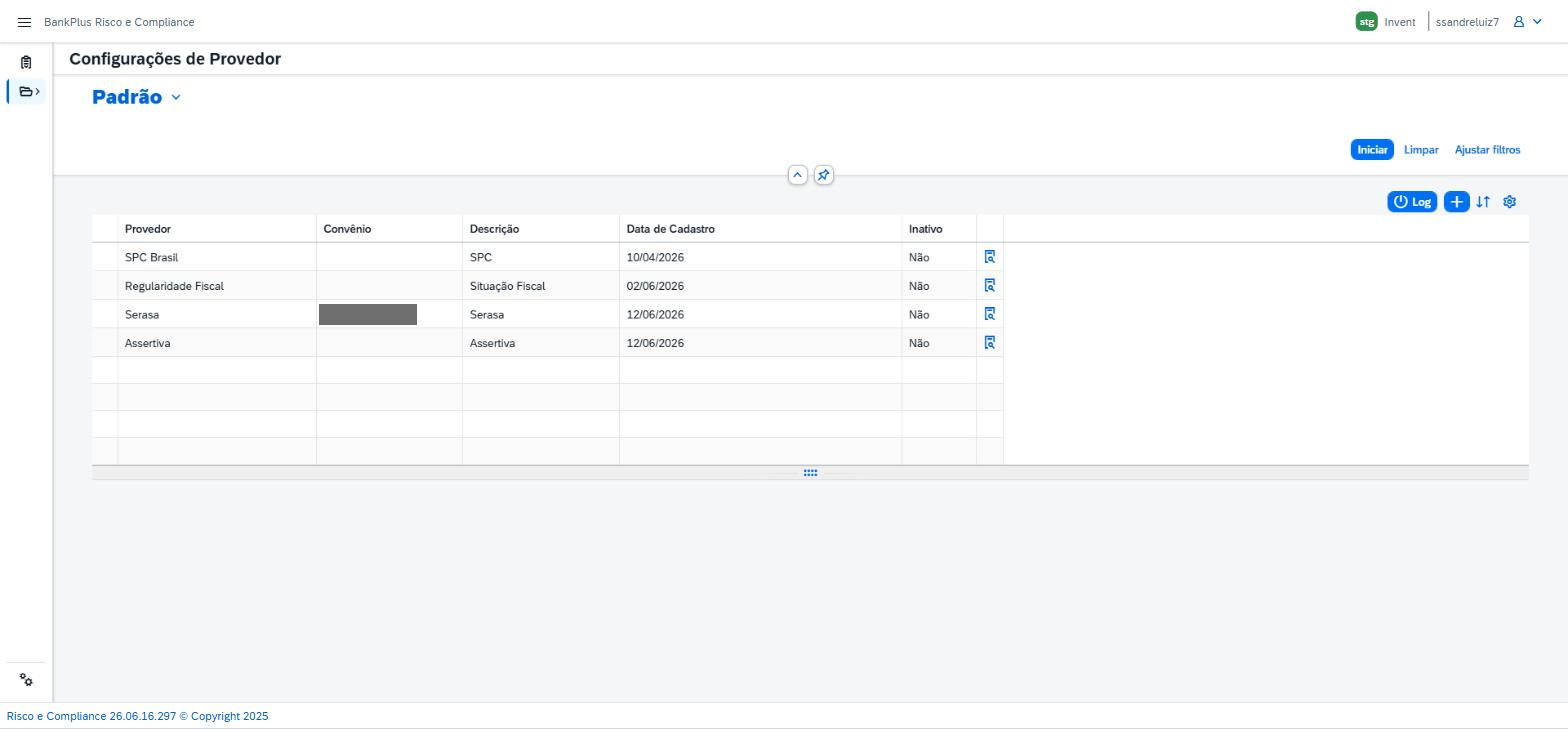The width and height of the screenshot is (1568, 729).
Task: Click the Inativo column header
Action: [x=939, y=229]
